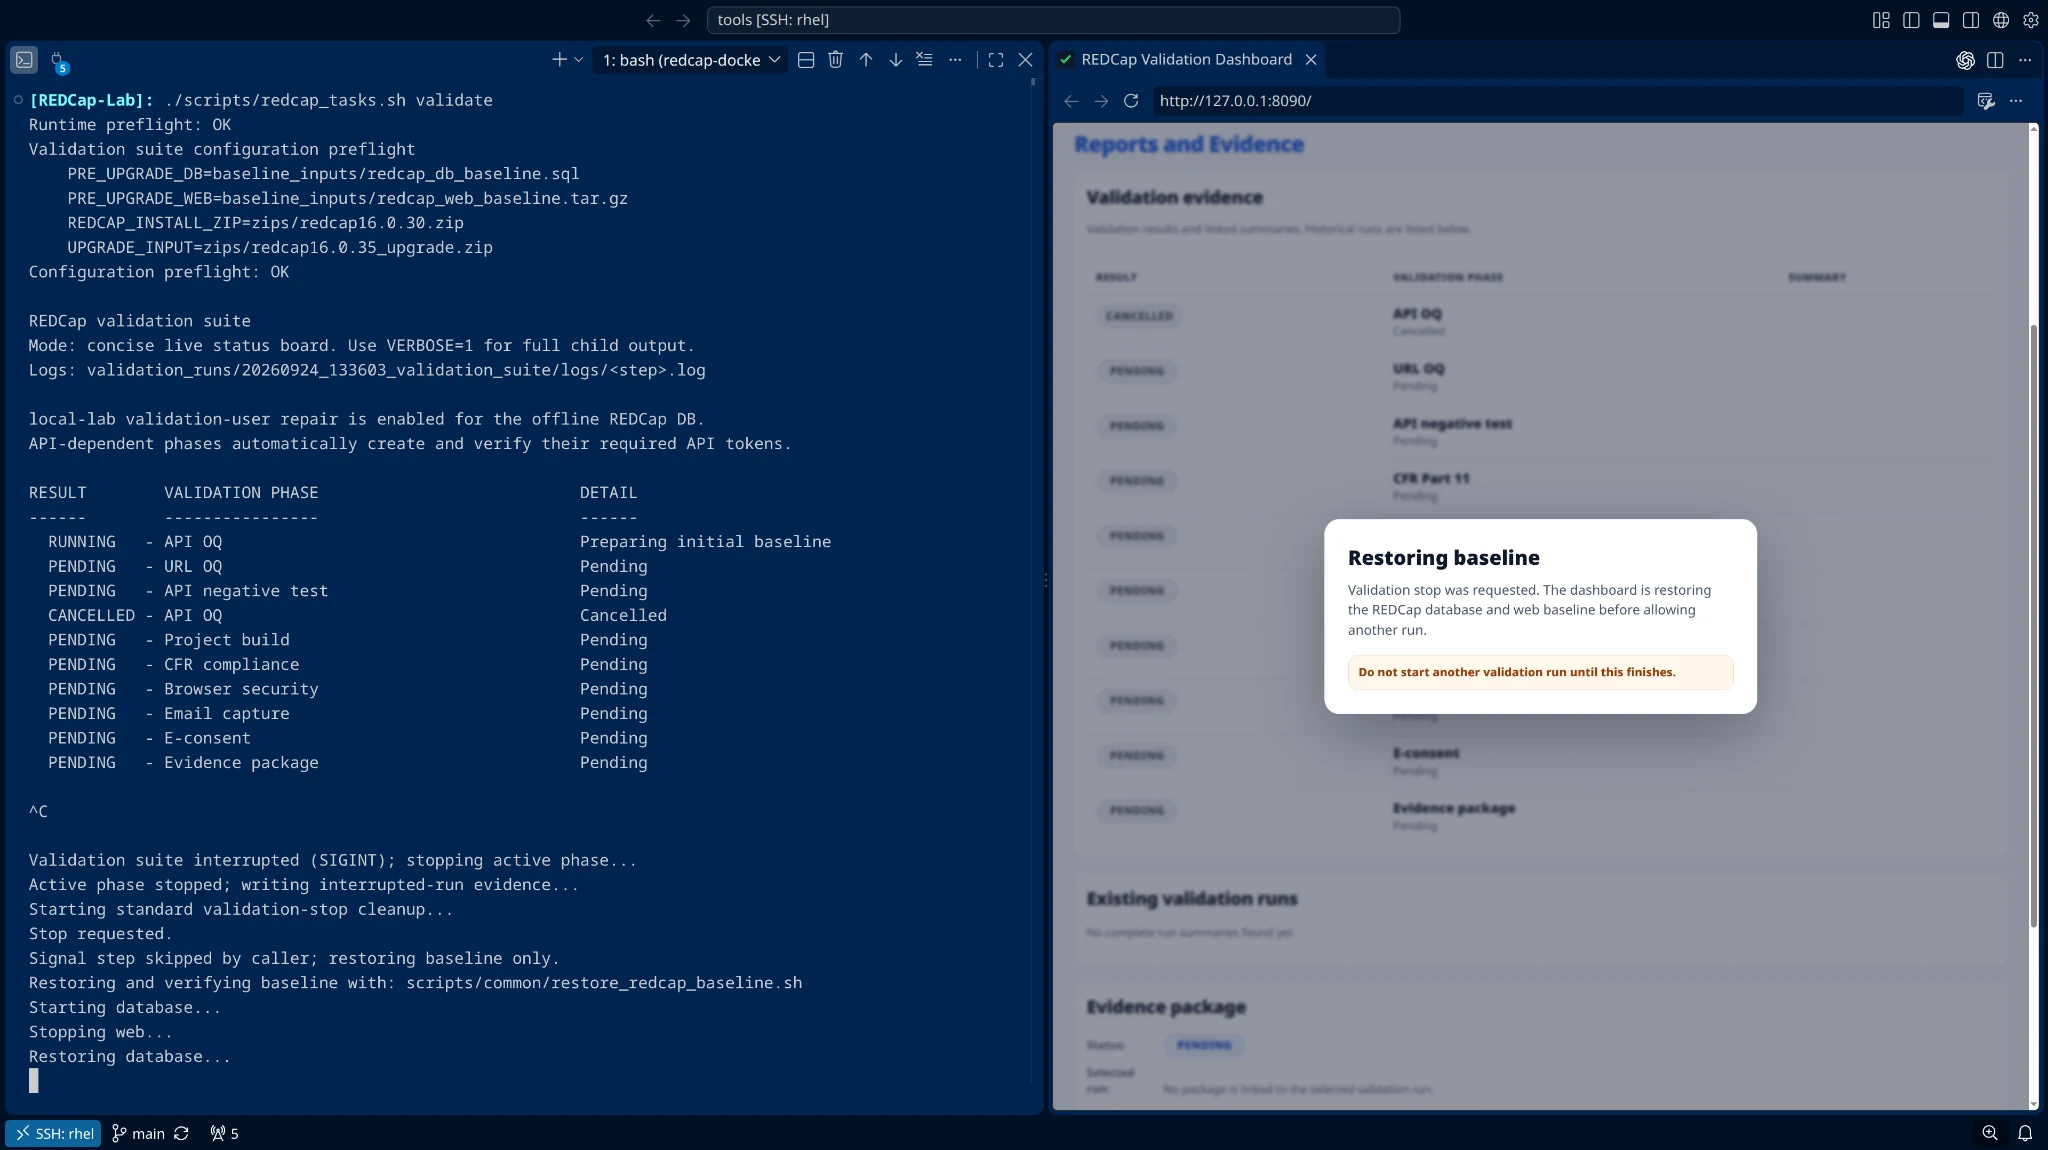This screenshot has height=1150, width=2048.
Task: Expand the new terminal launch profile dropdown
Action: tap(579, 60)
